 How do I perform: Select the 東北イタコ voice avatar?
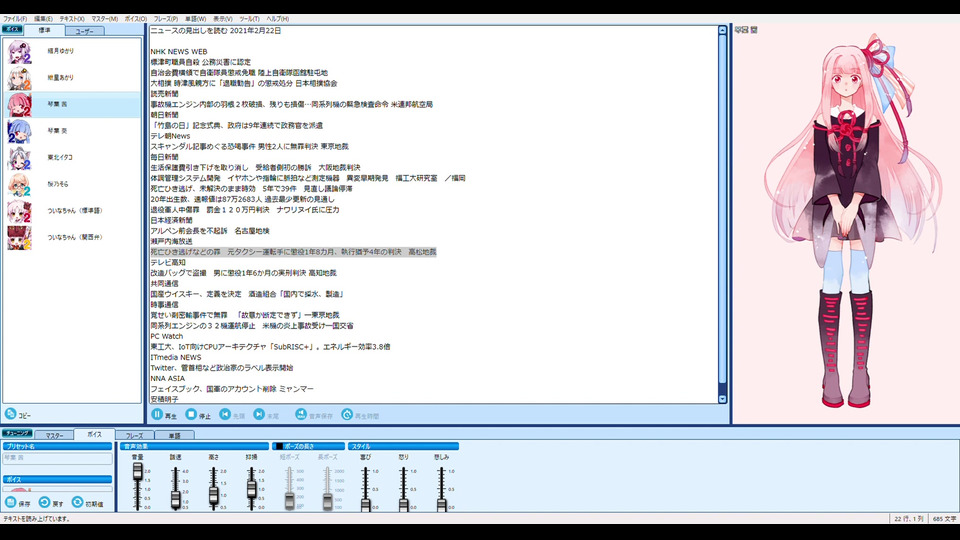pyautogui.click(x=20, y=158)
